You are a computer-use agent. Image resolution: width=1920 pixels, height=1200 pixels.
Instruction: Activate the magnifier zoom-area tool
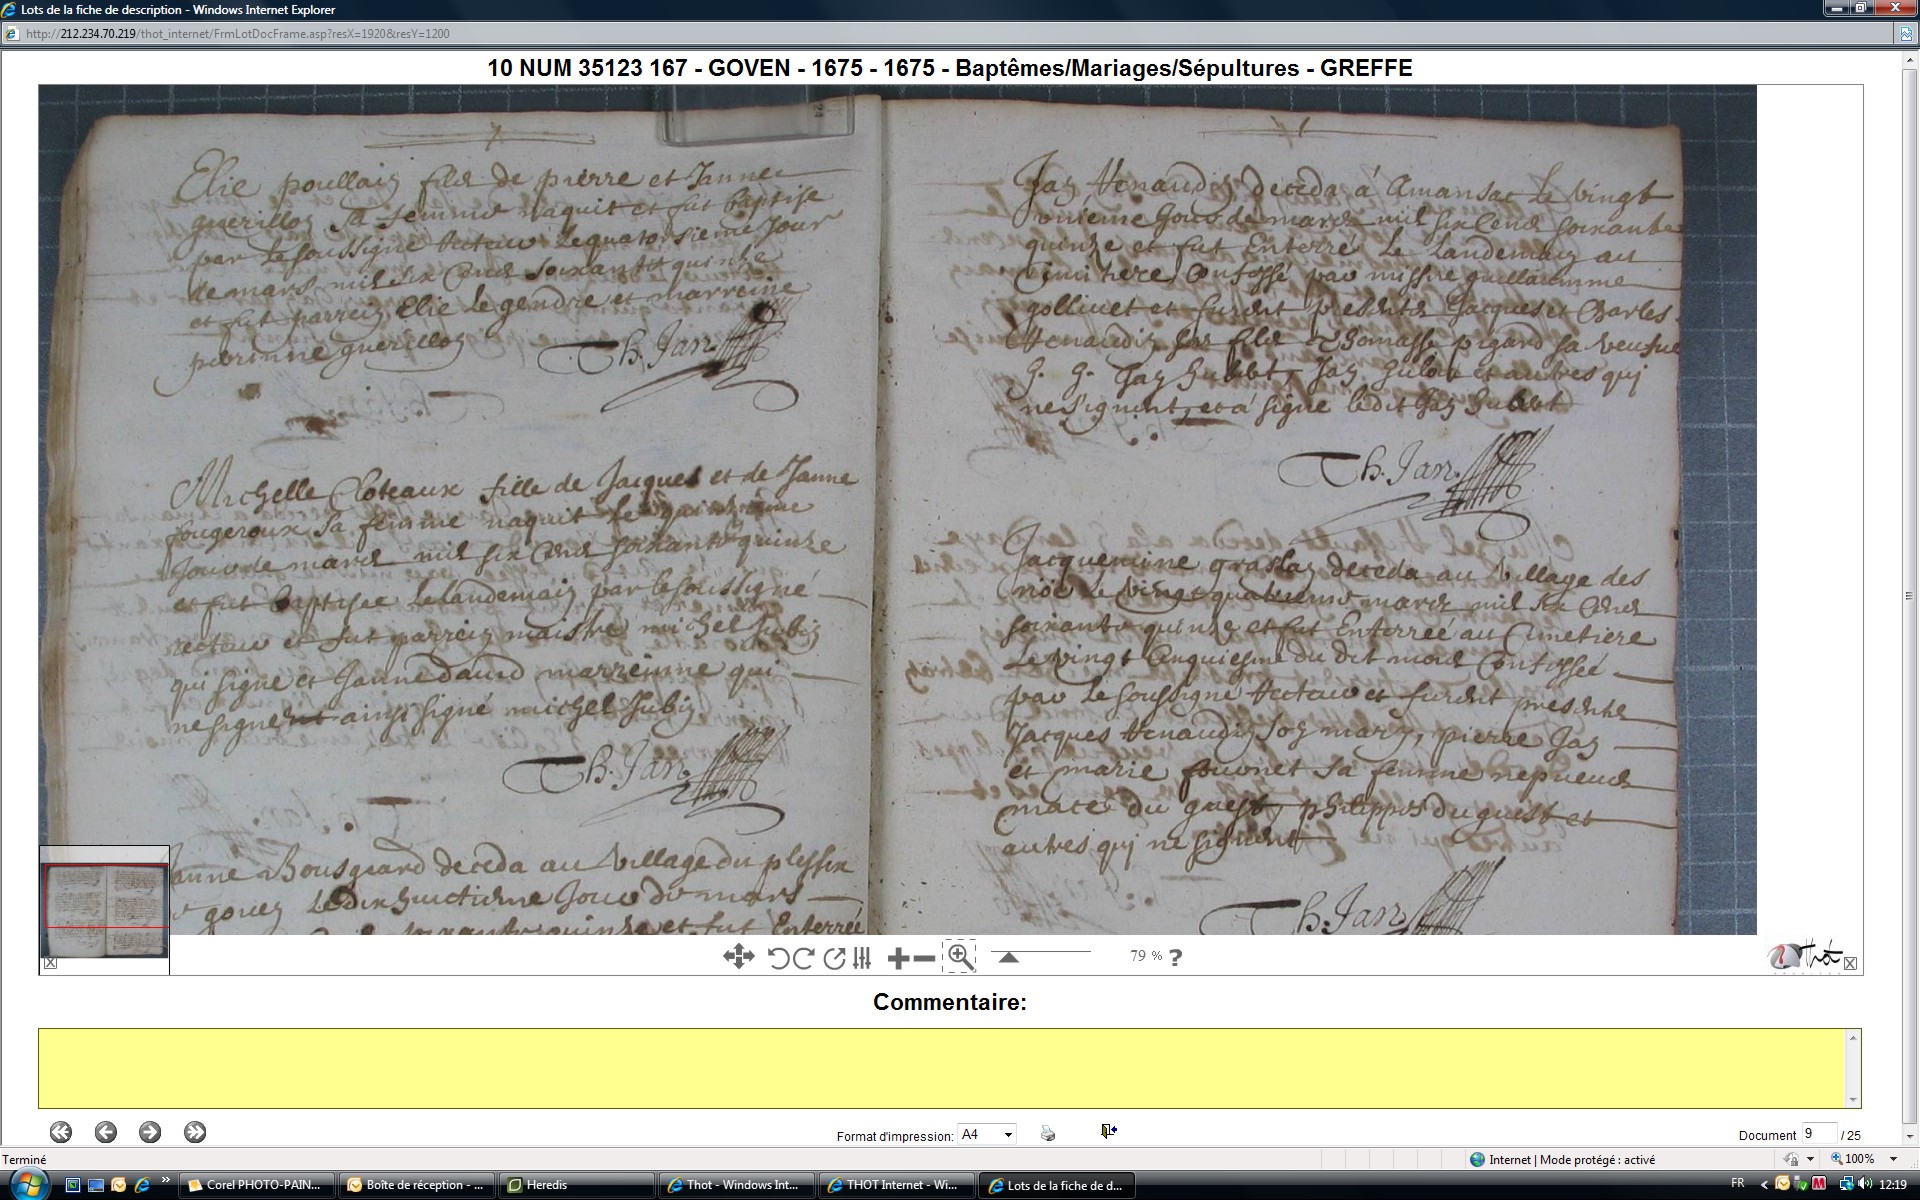coord(960,957)
